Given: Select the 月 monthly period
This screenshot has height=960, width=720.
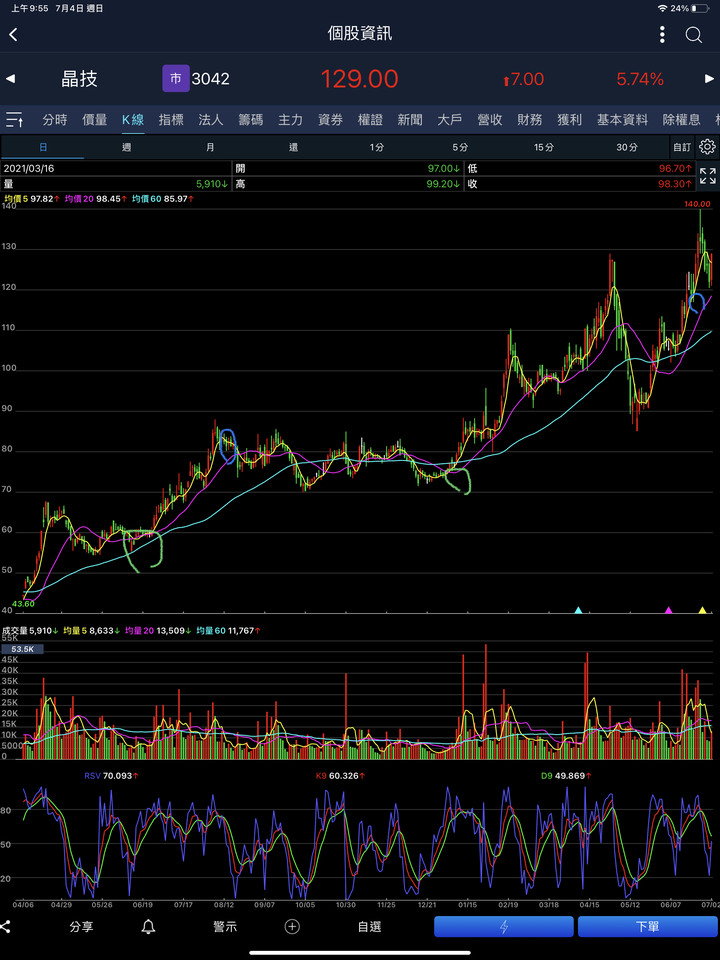Looking at the screenshot, I should pos(210,147).
